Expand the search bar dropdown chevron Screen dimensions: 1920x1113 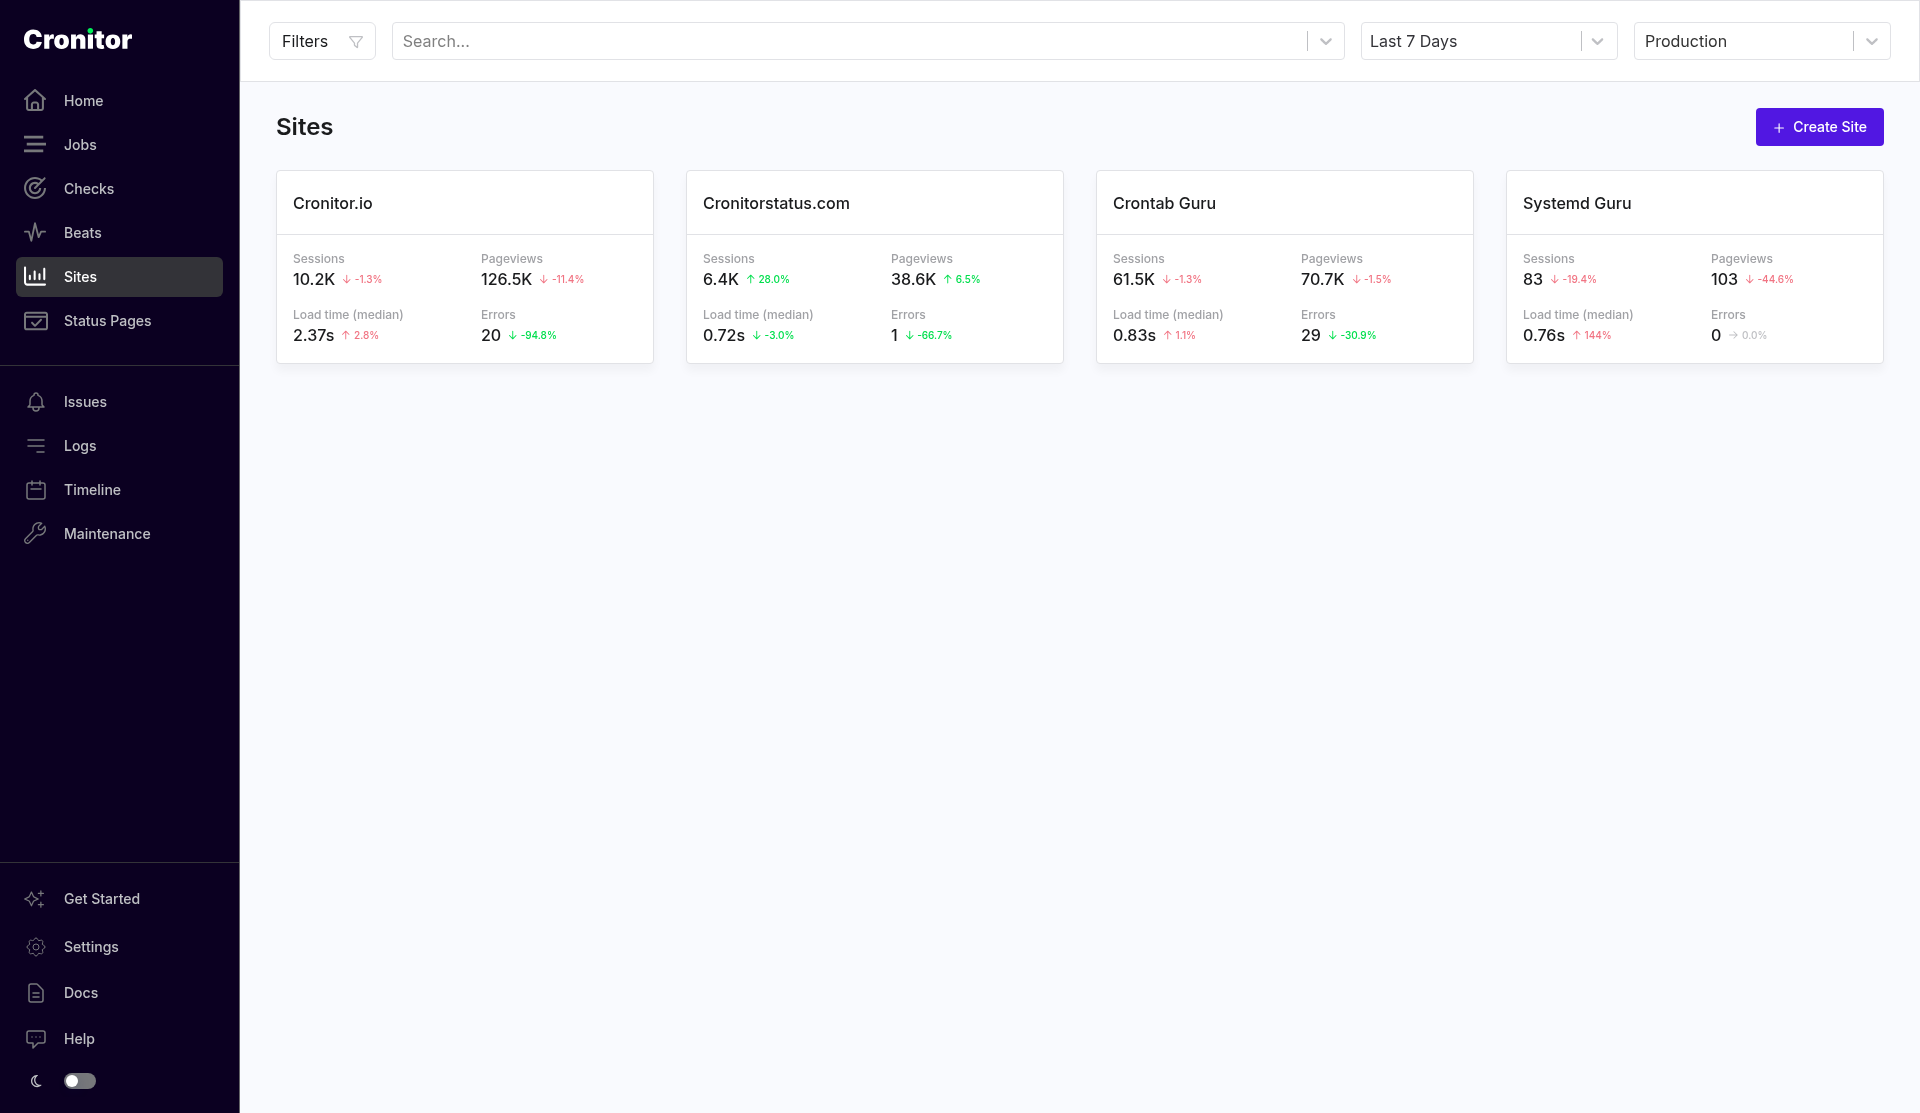tap(1326, 41)
